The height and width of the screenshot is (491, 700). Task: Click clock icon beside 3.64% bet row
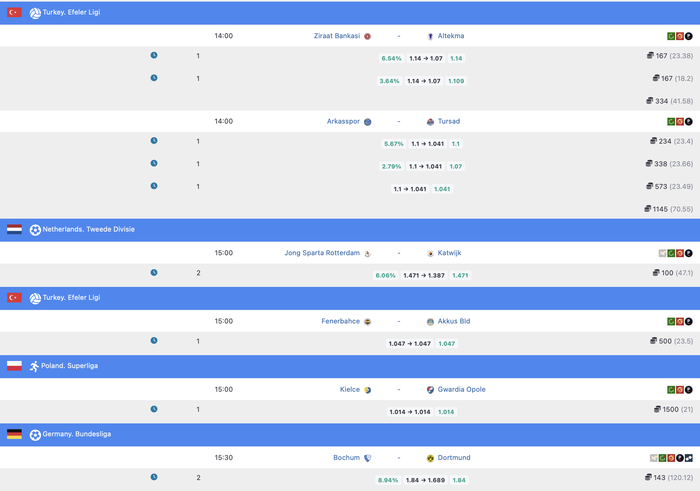pos(154,78)
